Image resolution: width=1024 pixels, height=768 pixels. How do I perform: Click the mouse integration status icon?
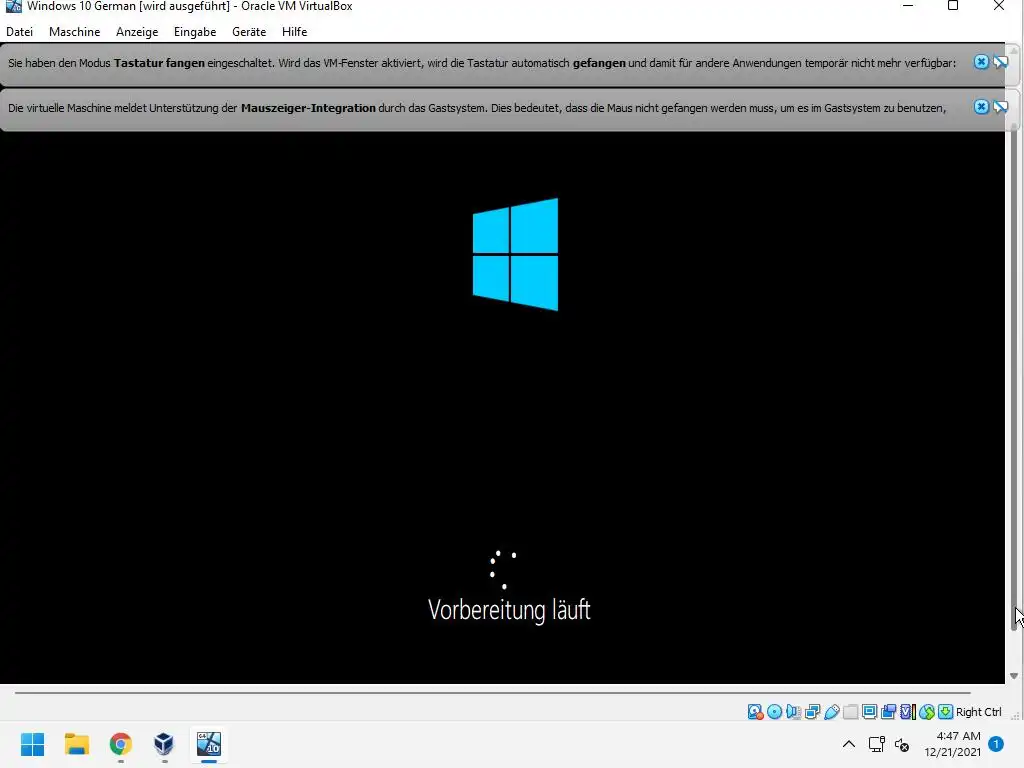927,712
